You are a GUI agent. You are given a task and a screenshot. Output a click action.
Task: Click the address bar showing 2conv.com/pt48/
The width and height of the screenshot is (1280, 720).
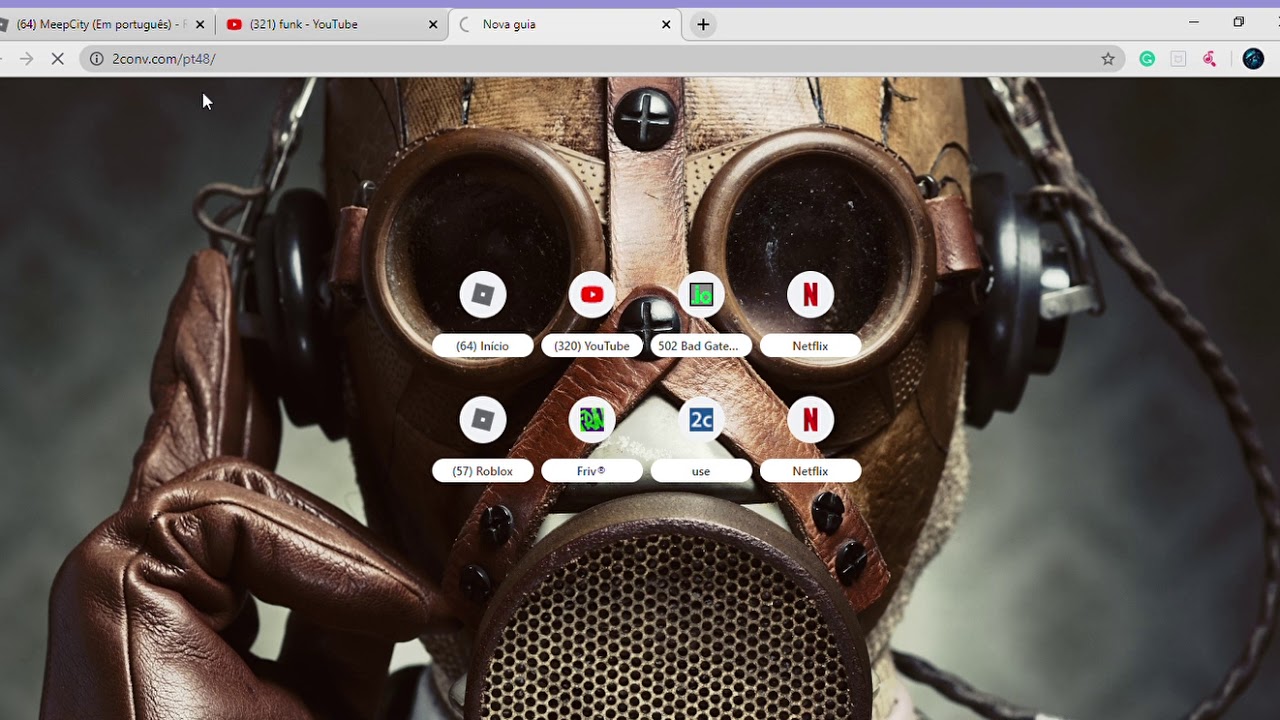click(600, 59)
